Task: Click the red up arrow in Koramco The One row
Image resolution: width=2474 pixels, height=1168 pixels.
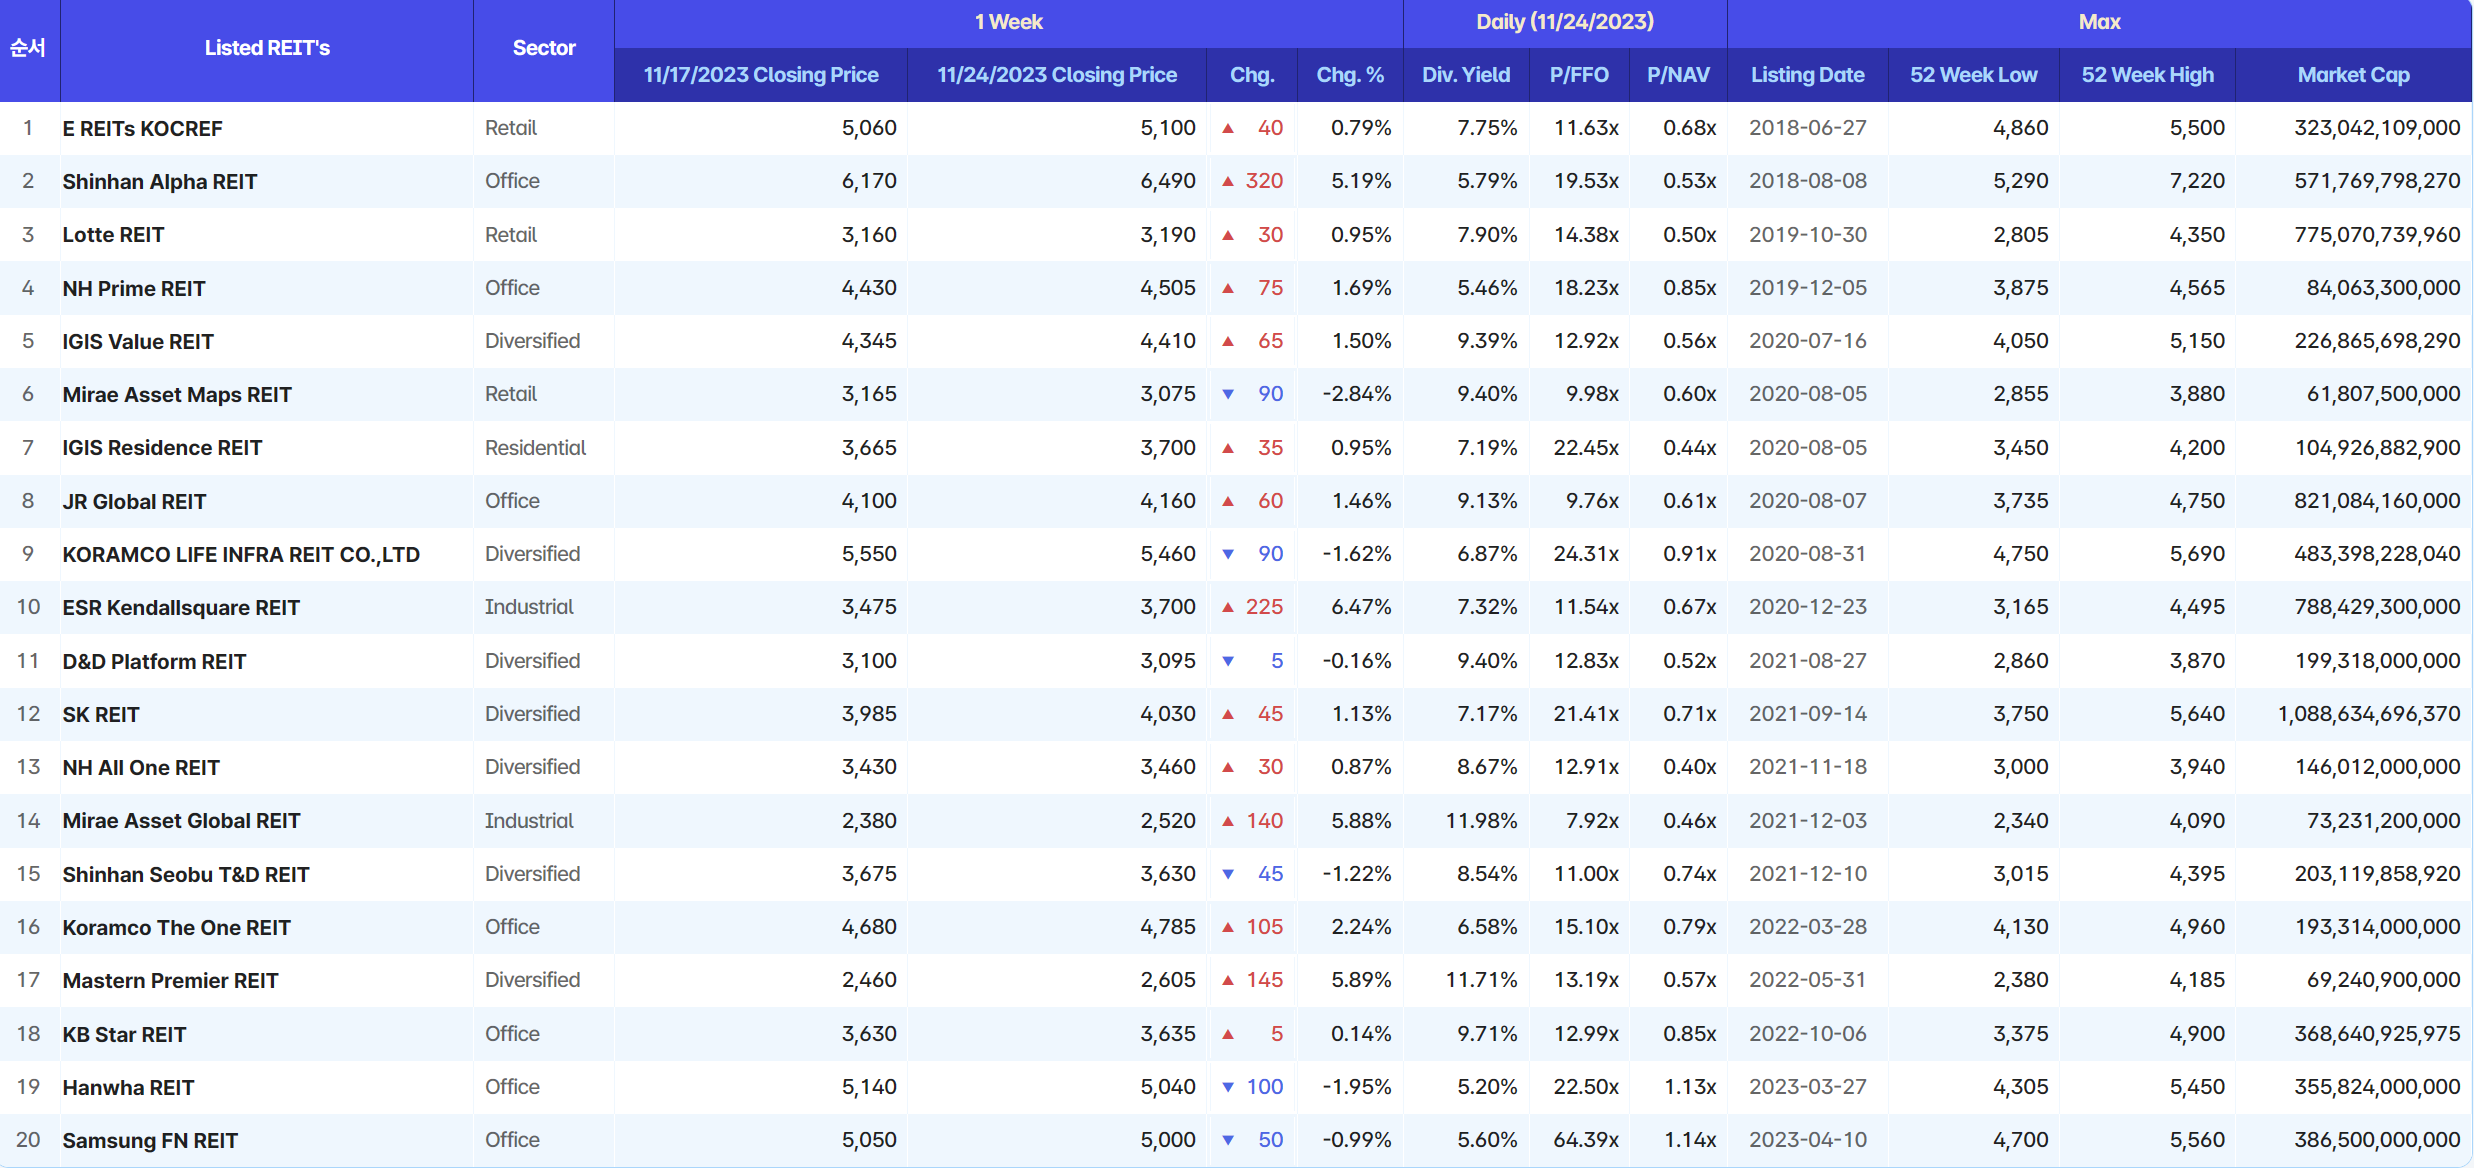Action: coord(1228,927)
